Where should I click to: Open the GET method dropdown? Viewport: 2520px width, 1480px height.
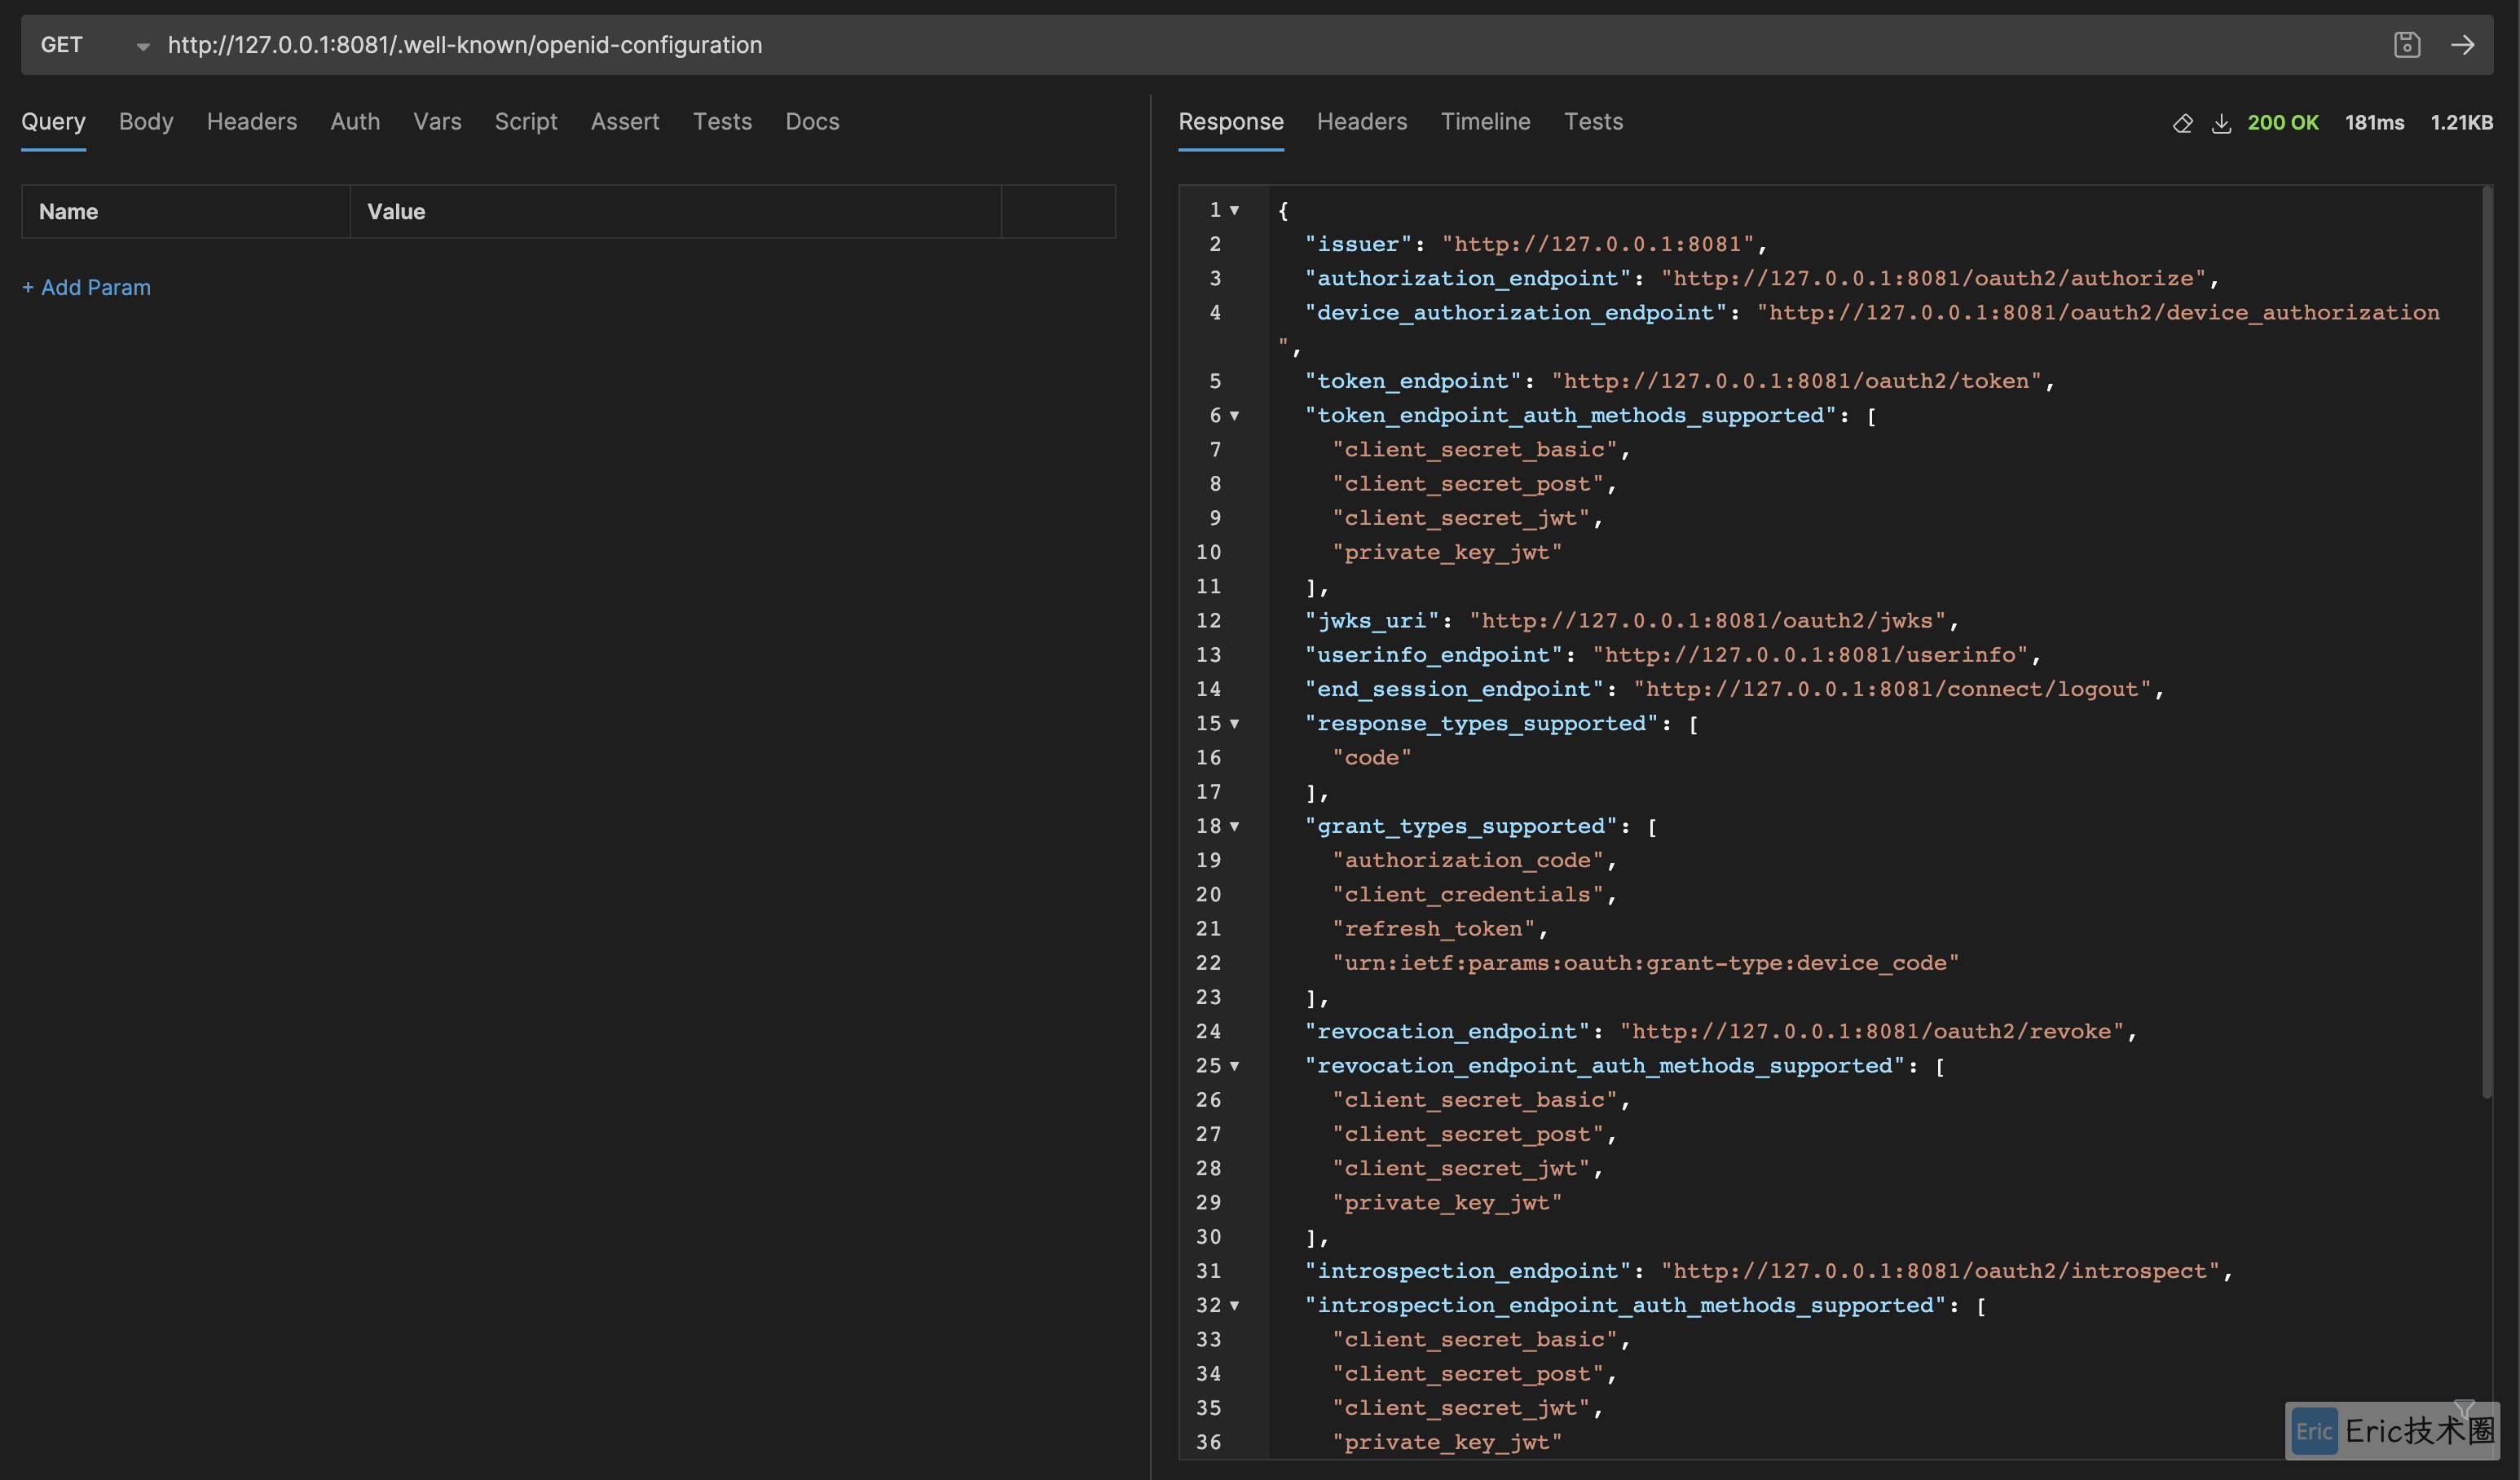point(94,45)
